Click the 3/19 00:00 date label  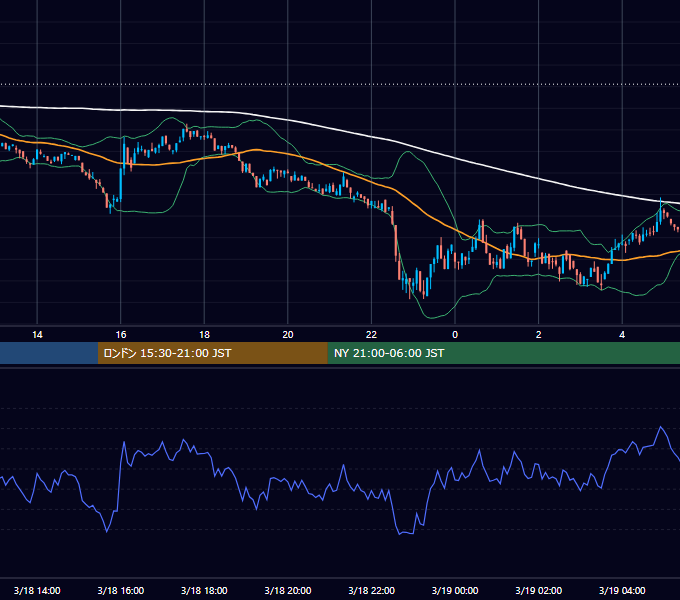455,590
